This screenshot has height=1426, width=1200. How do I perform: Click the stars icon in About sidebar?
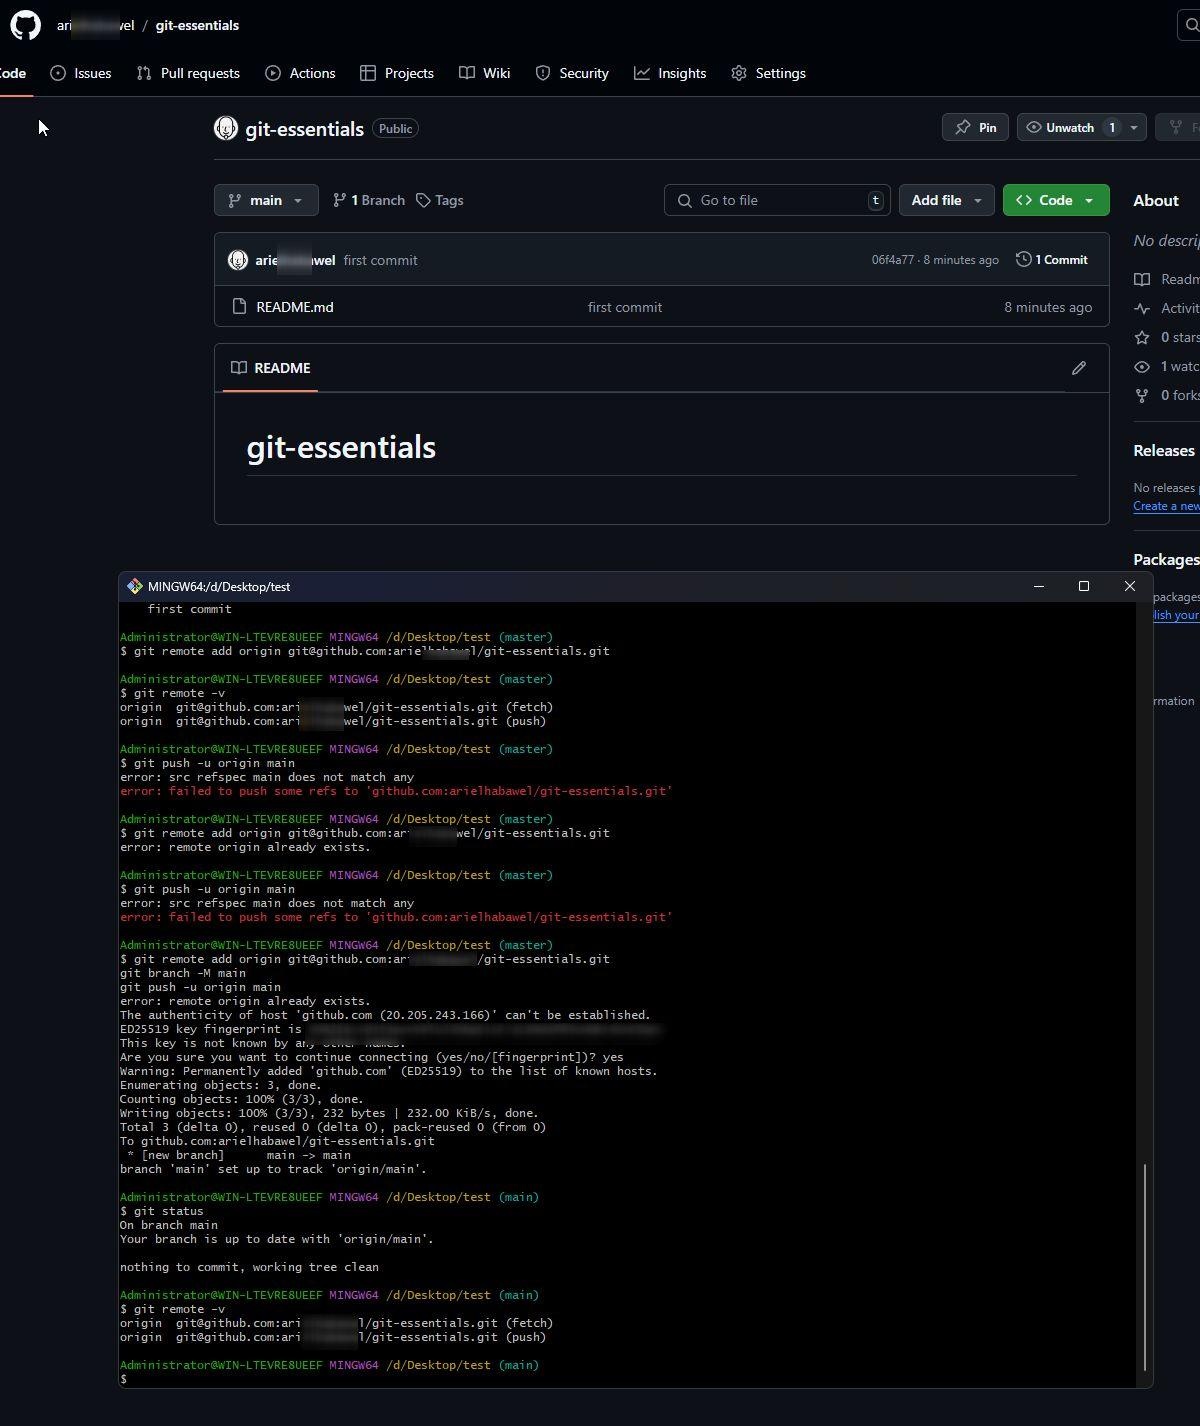[x=1142, y=338]
